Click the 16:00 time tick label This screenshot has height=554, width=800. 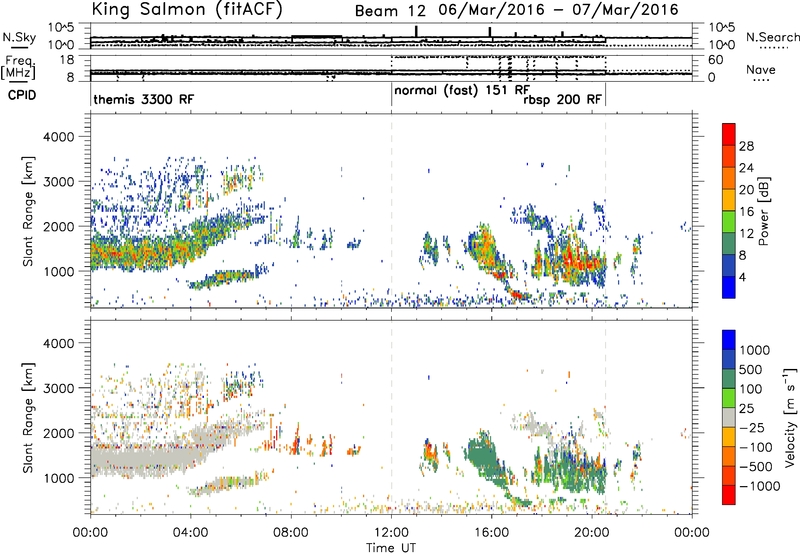click(491, 533)
